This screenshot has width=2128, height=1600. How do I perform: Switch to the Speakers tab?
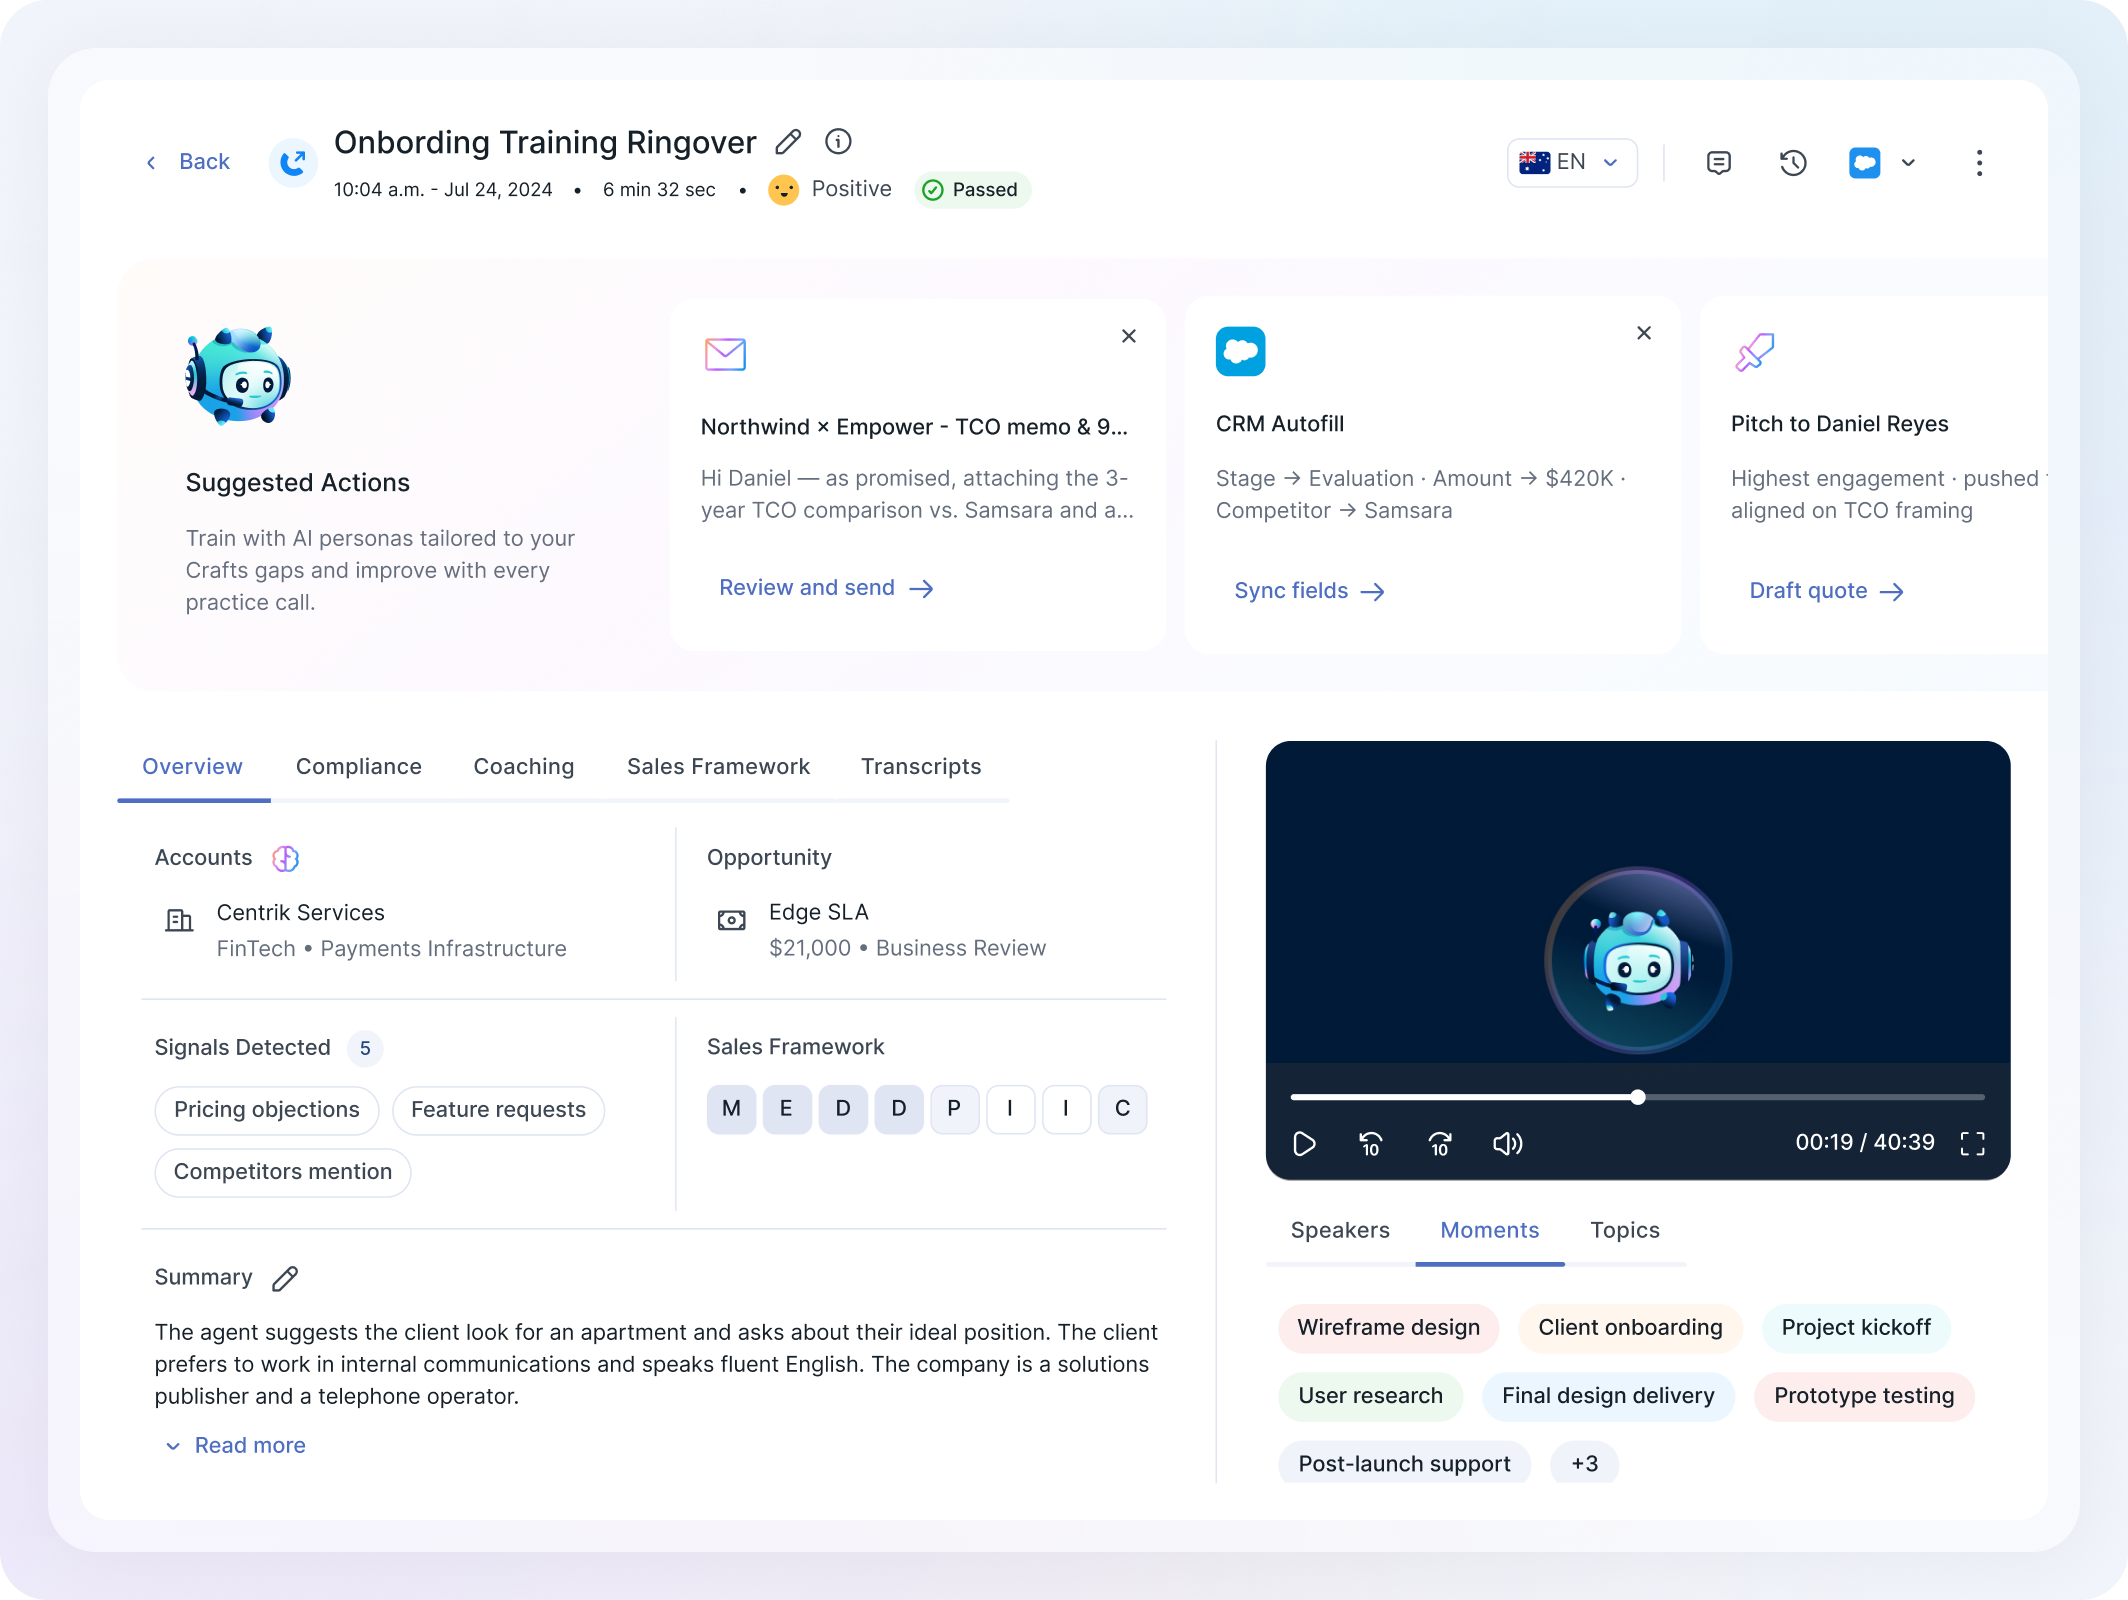click(1340, 1231)
